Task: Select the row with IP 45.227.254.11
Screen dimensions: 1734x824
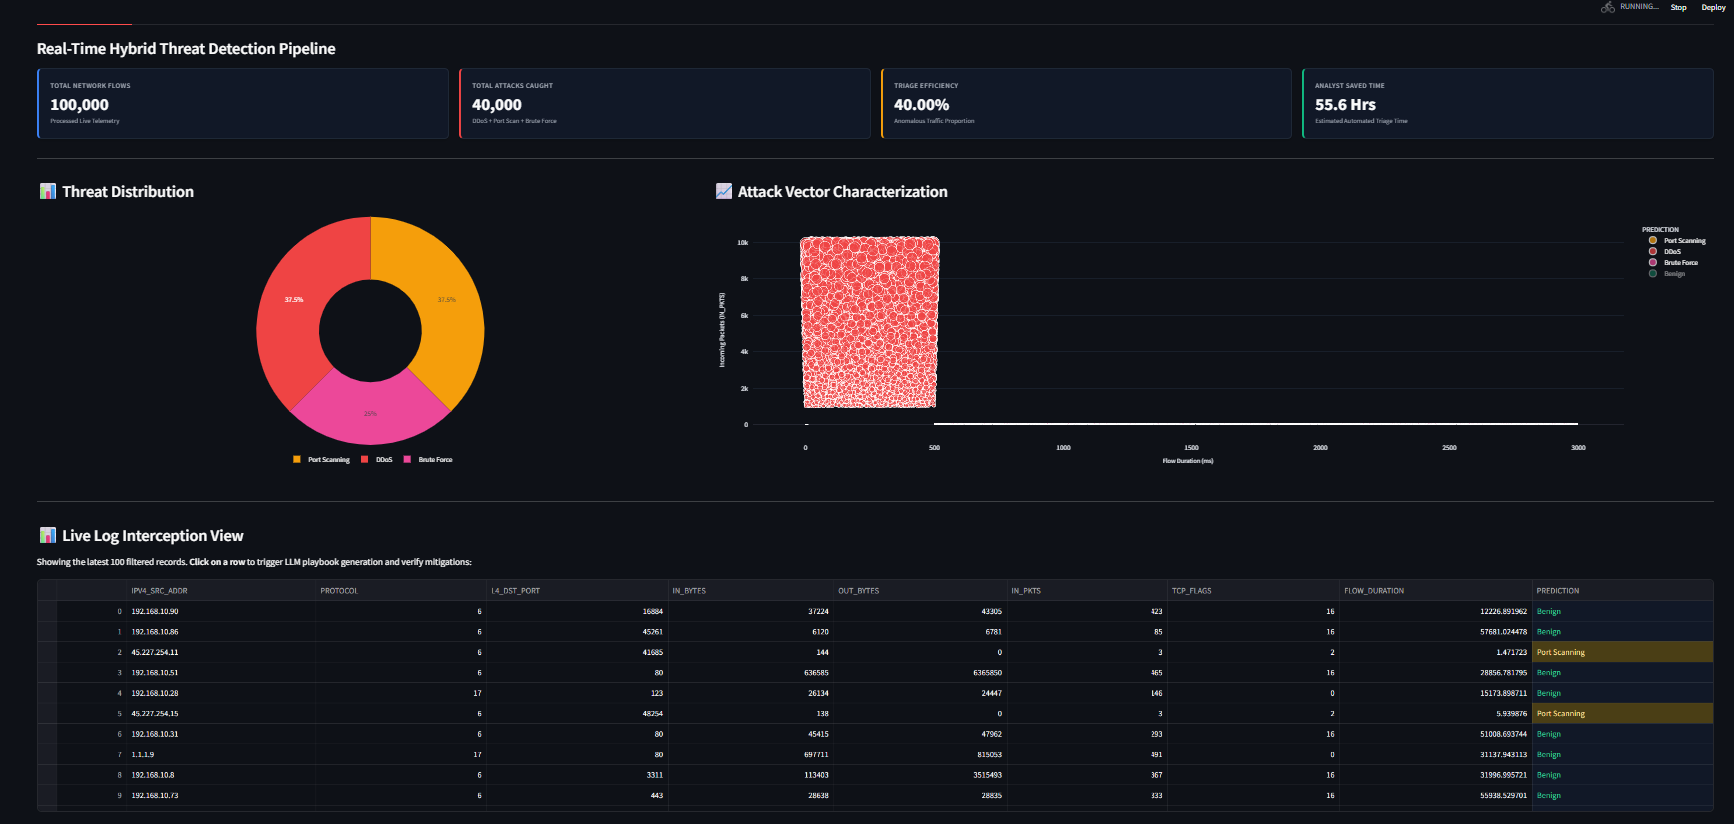Action: coord(875,652)
